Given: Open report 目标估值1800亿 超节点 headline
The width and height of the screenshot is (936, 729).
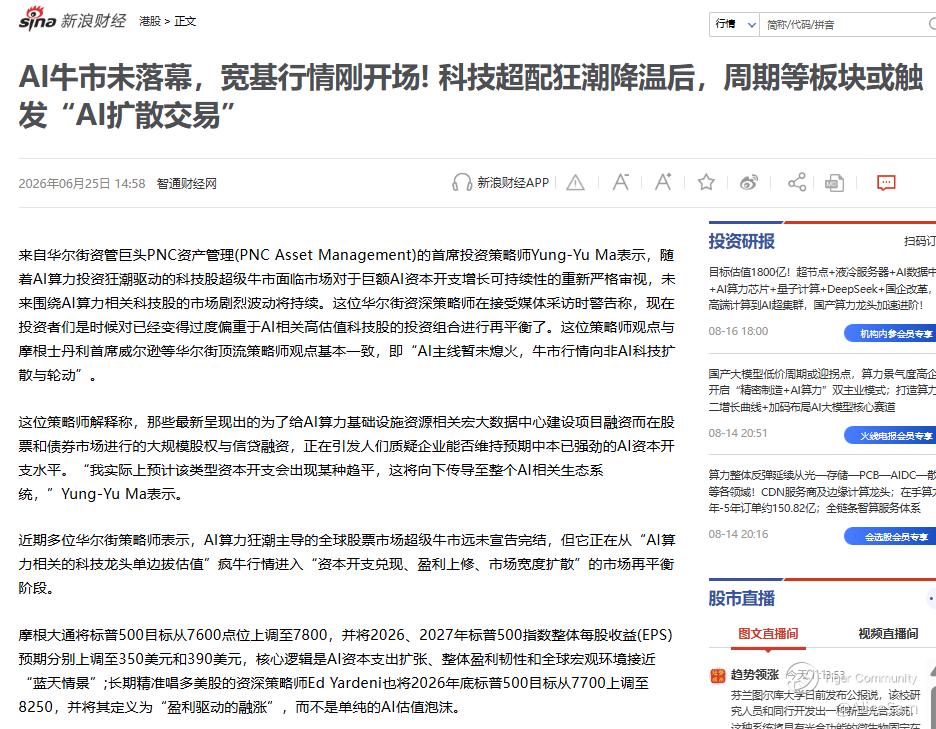Looking at the screenshot, I should [x=822, y=288].
